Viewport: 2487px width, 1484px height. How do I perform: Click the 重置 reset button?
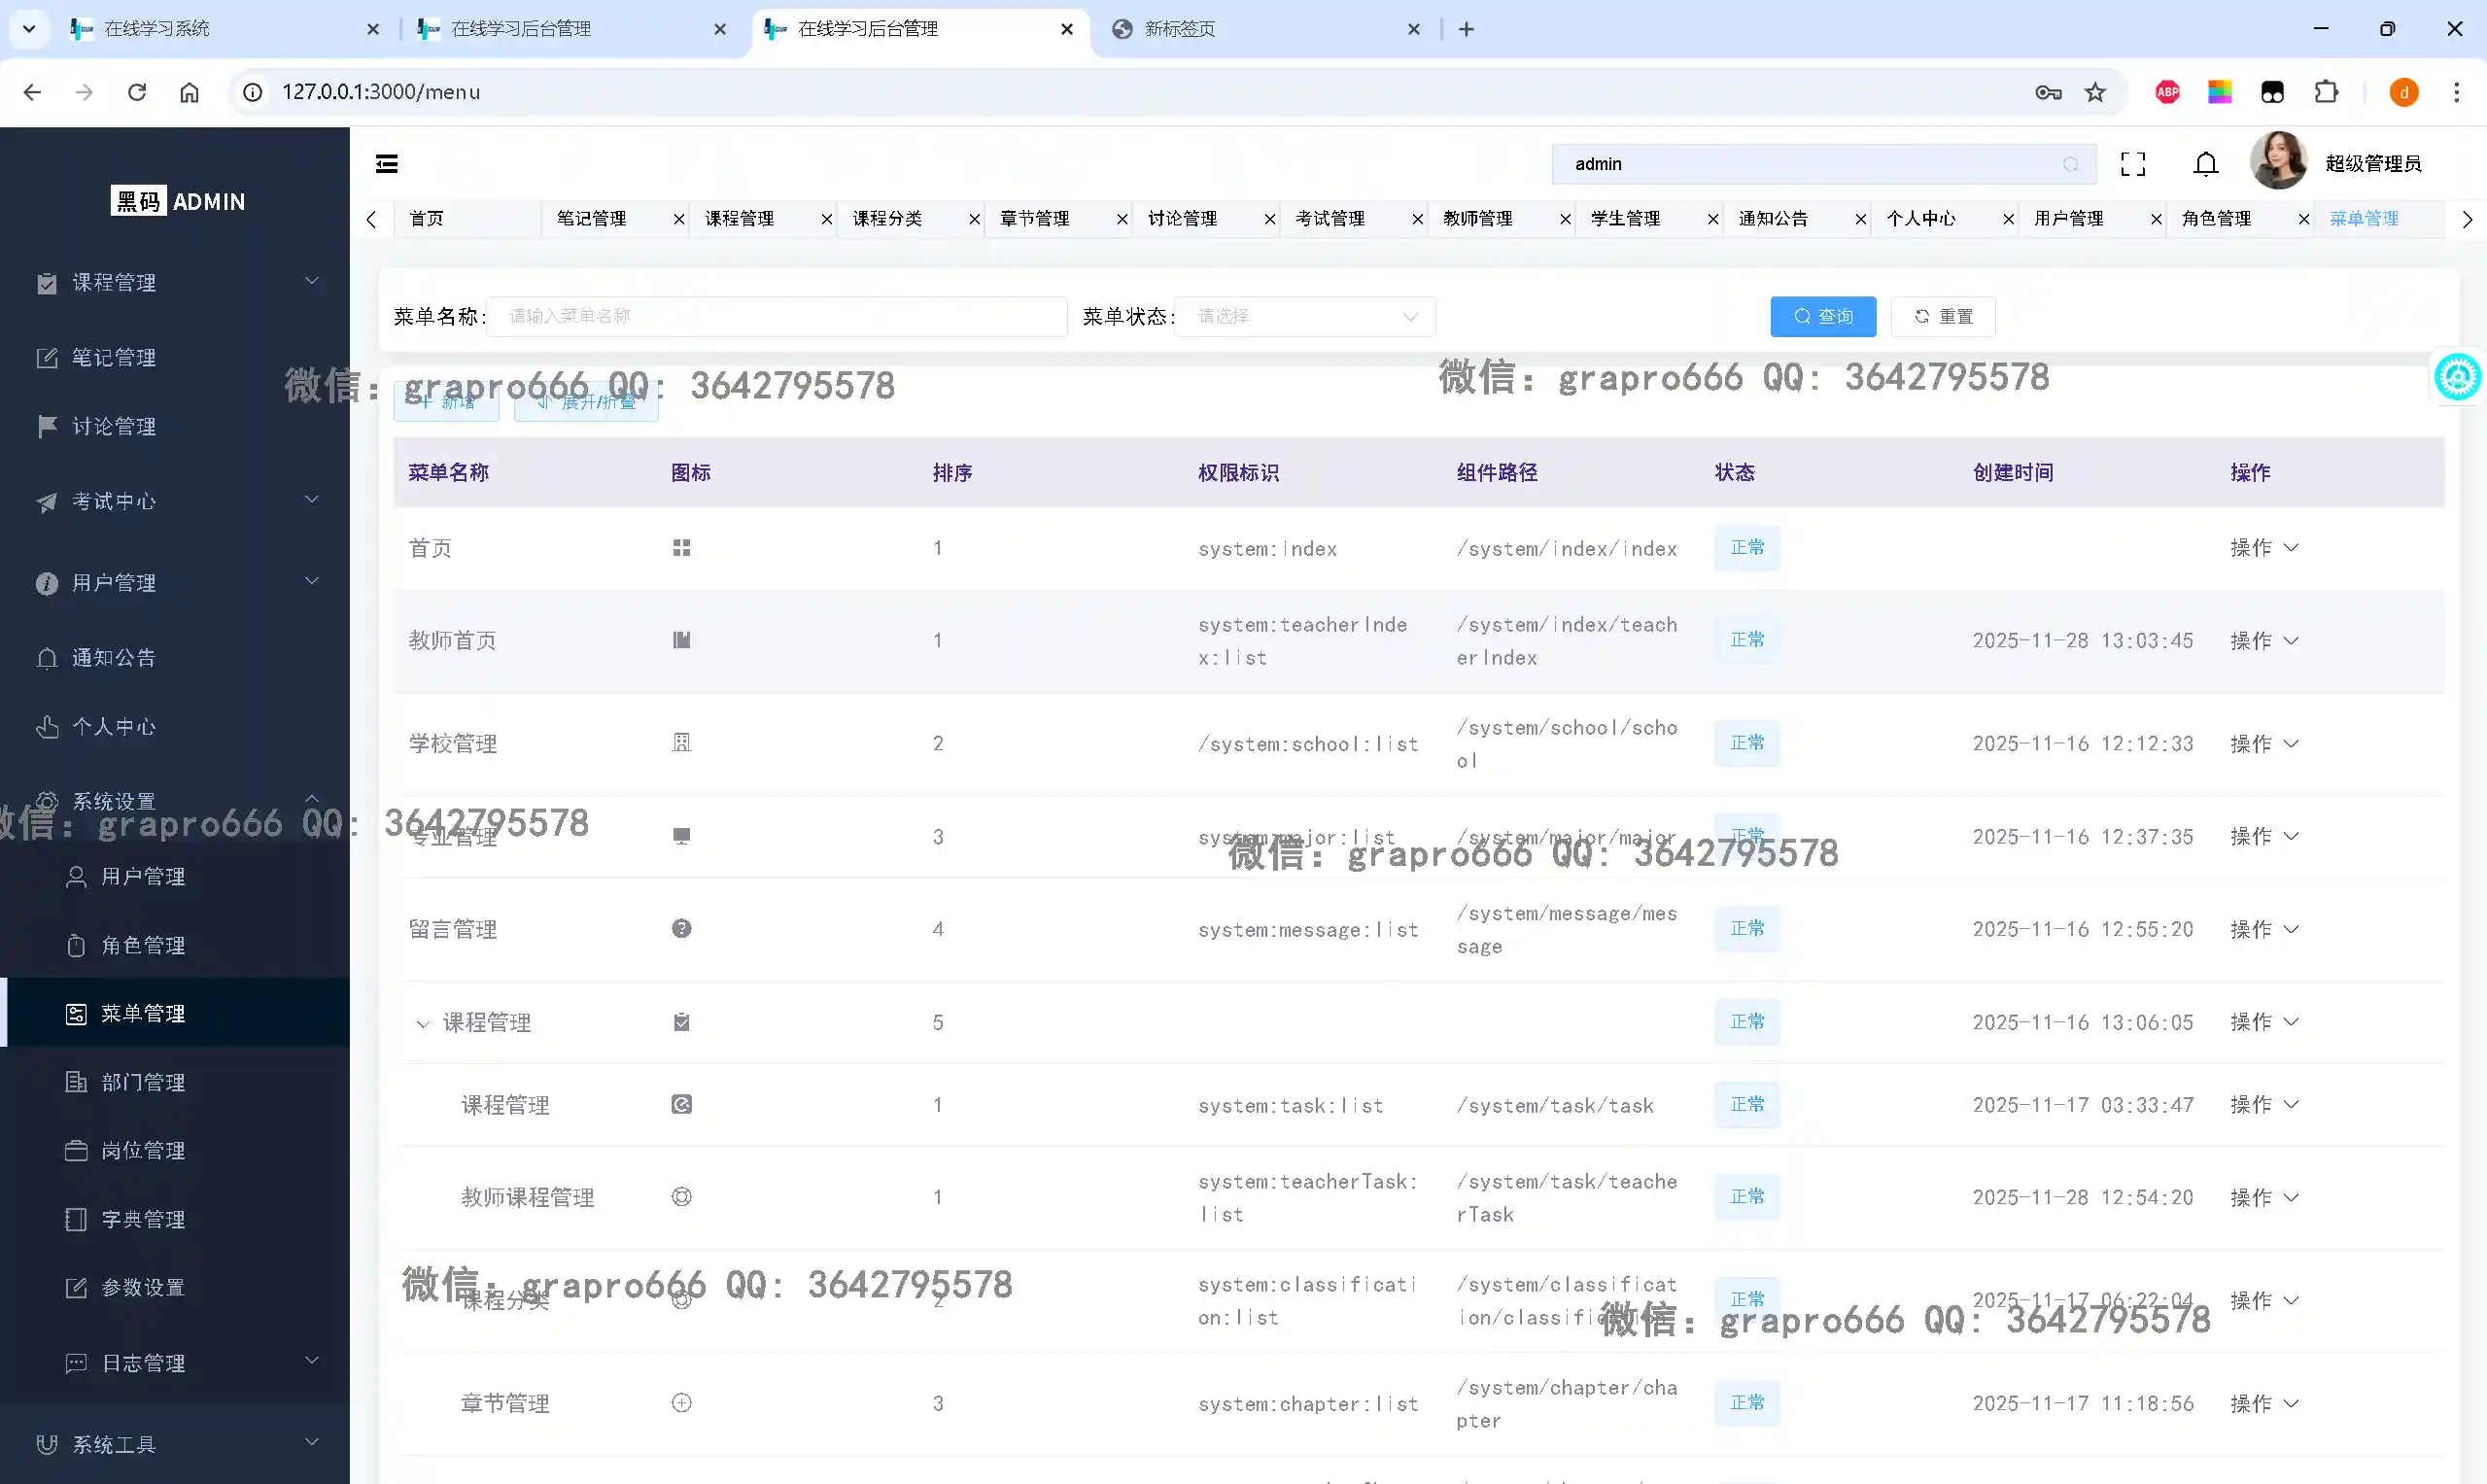(1942, 316)
